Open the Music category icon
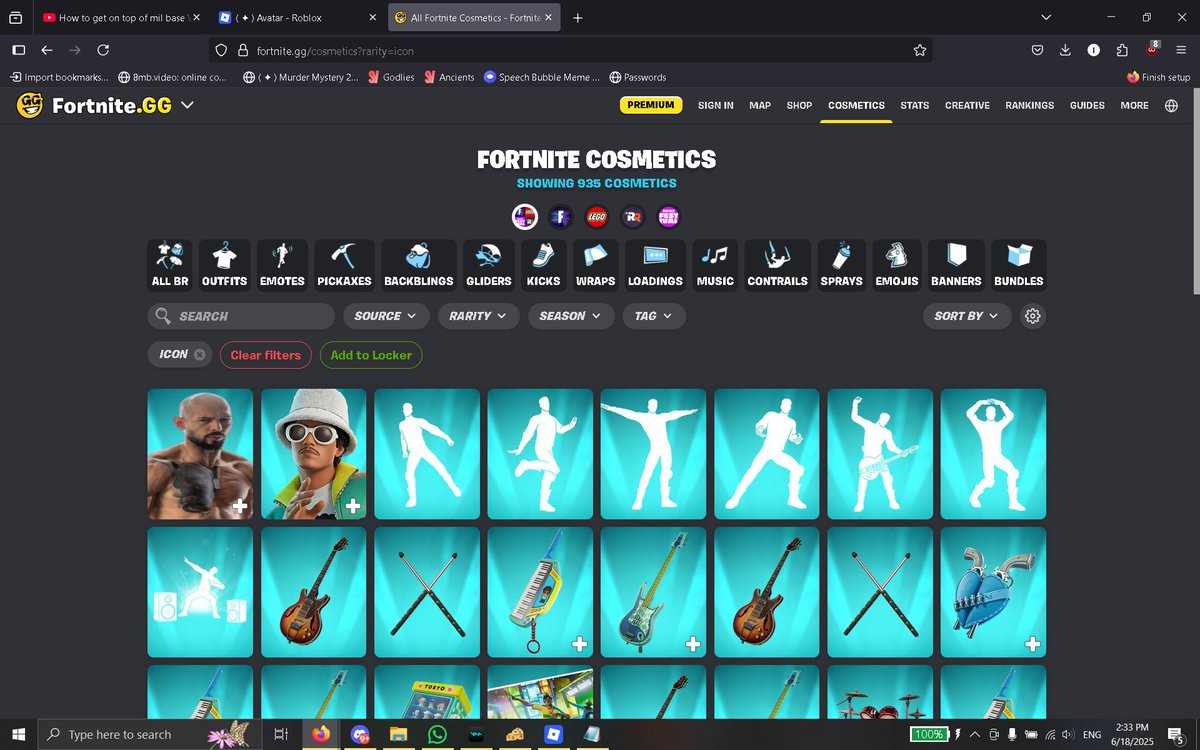1200x750 pixels. tap(715, 265)
